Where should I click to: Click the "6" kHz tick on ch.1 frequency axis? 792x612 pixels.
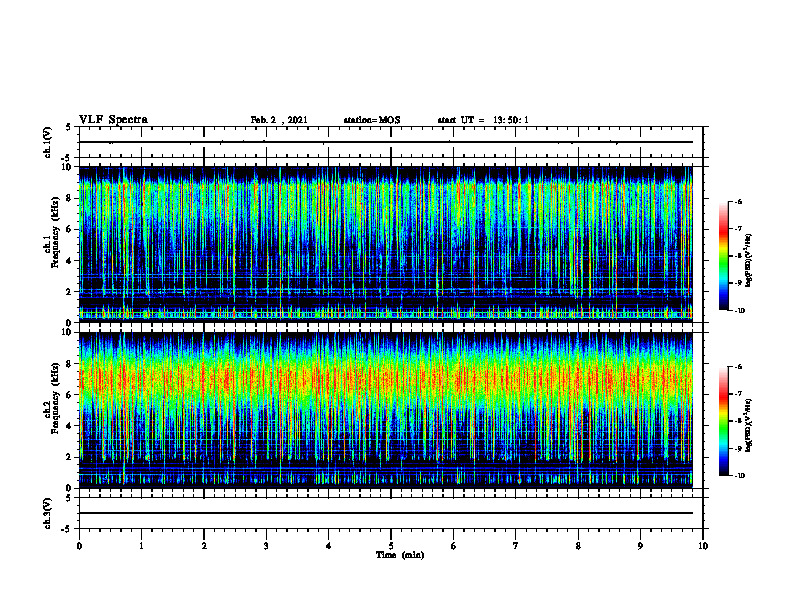70,229
